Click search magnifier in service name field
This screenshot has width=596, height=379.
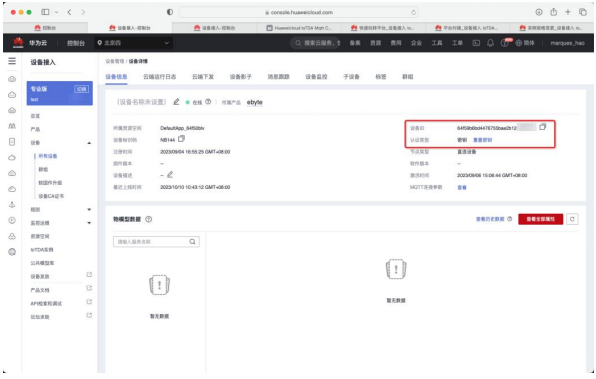point(192,242)
